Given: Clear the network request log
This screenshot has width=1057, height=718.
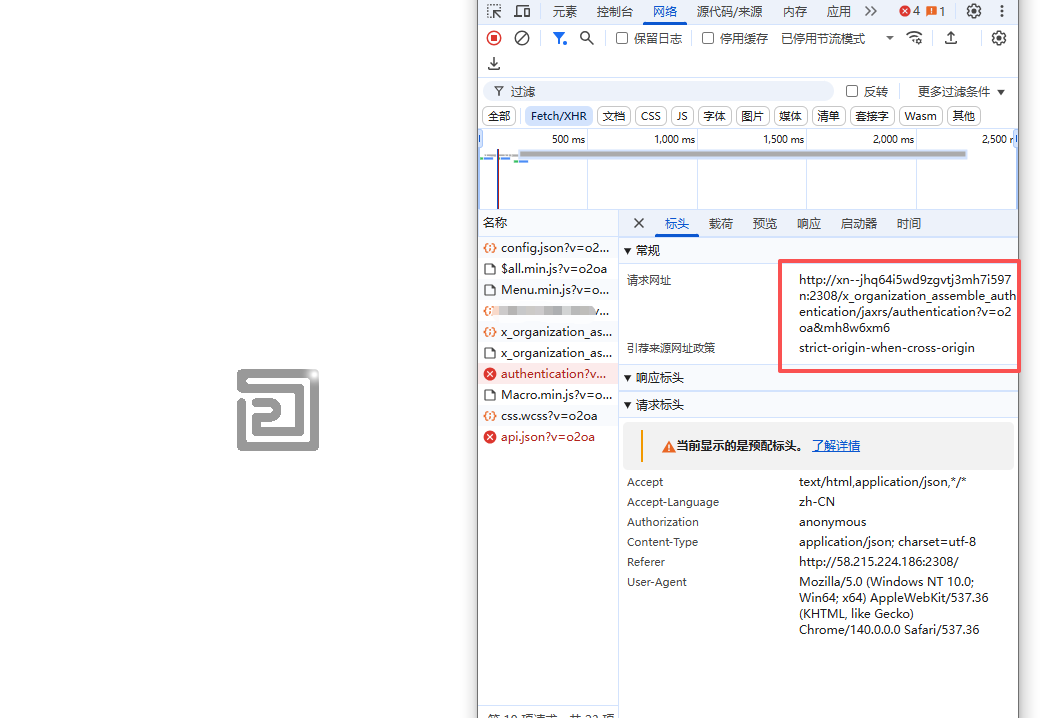Looking at the screenshot, I should coord(521,38).
